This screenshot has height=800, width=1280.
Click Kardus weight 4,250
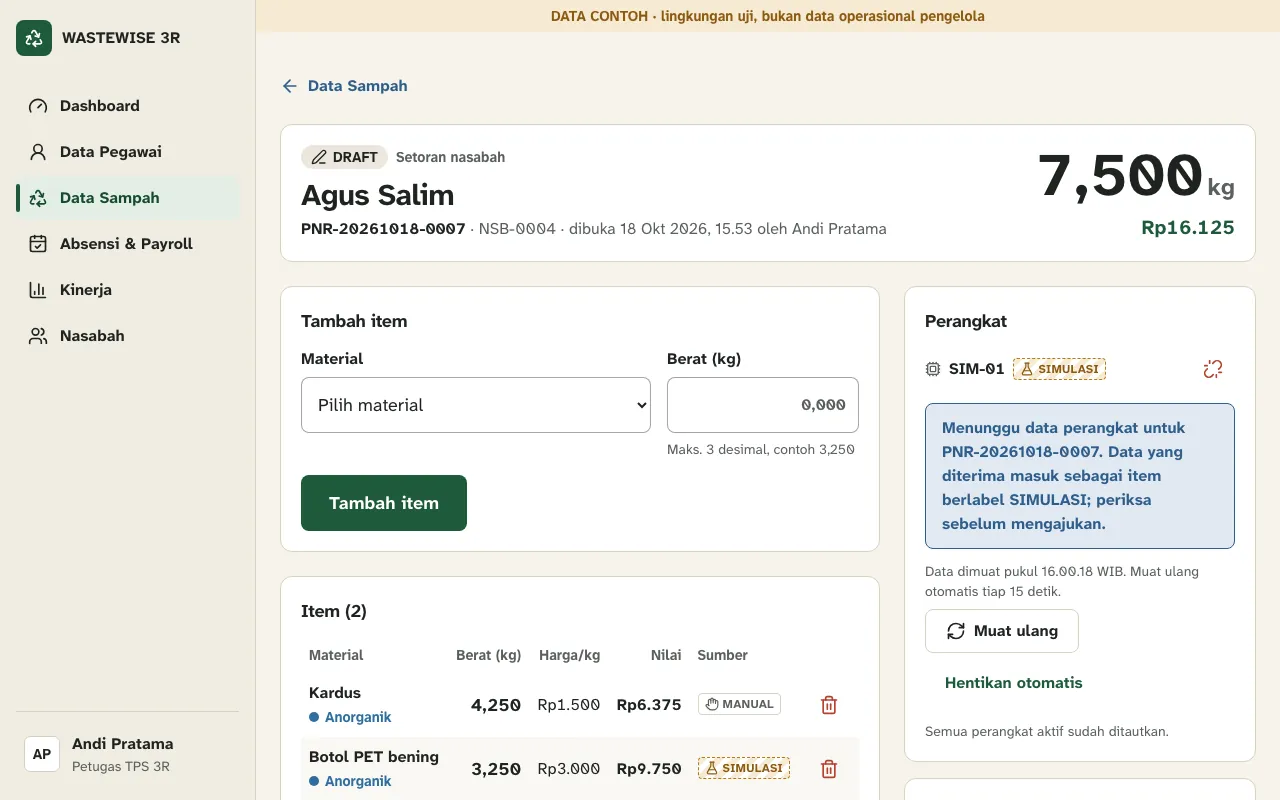[496, 705]
